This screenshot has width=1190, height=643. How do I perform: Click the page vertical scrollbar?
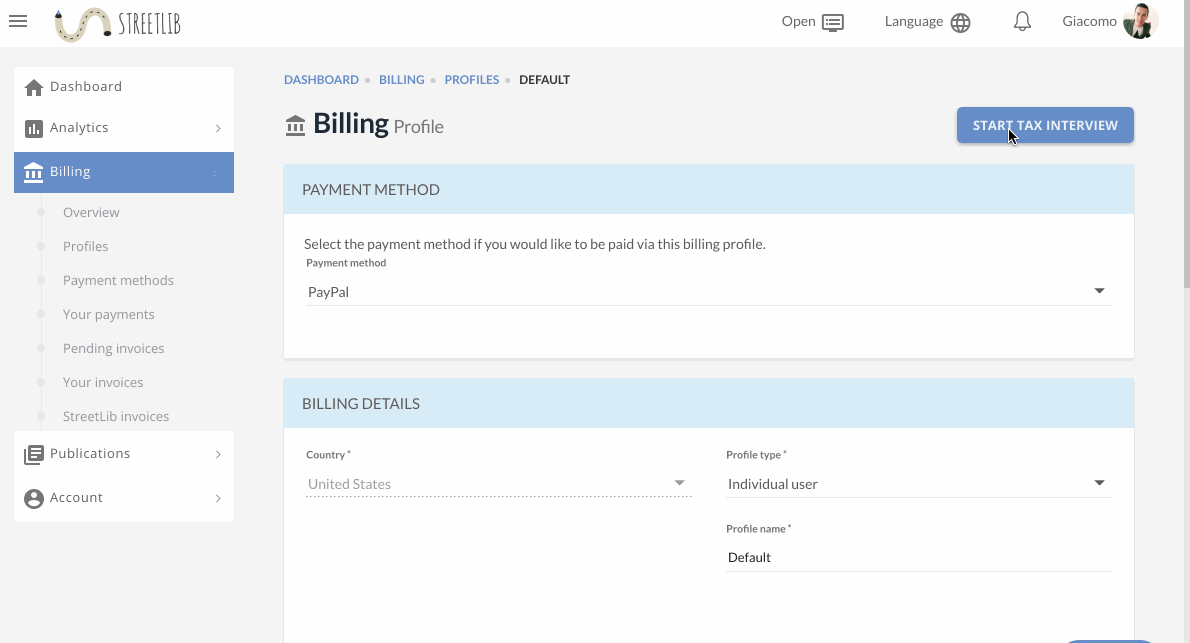(x=1186, y=144)
